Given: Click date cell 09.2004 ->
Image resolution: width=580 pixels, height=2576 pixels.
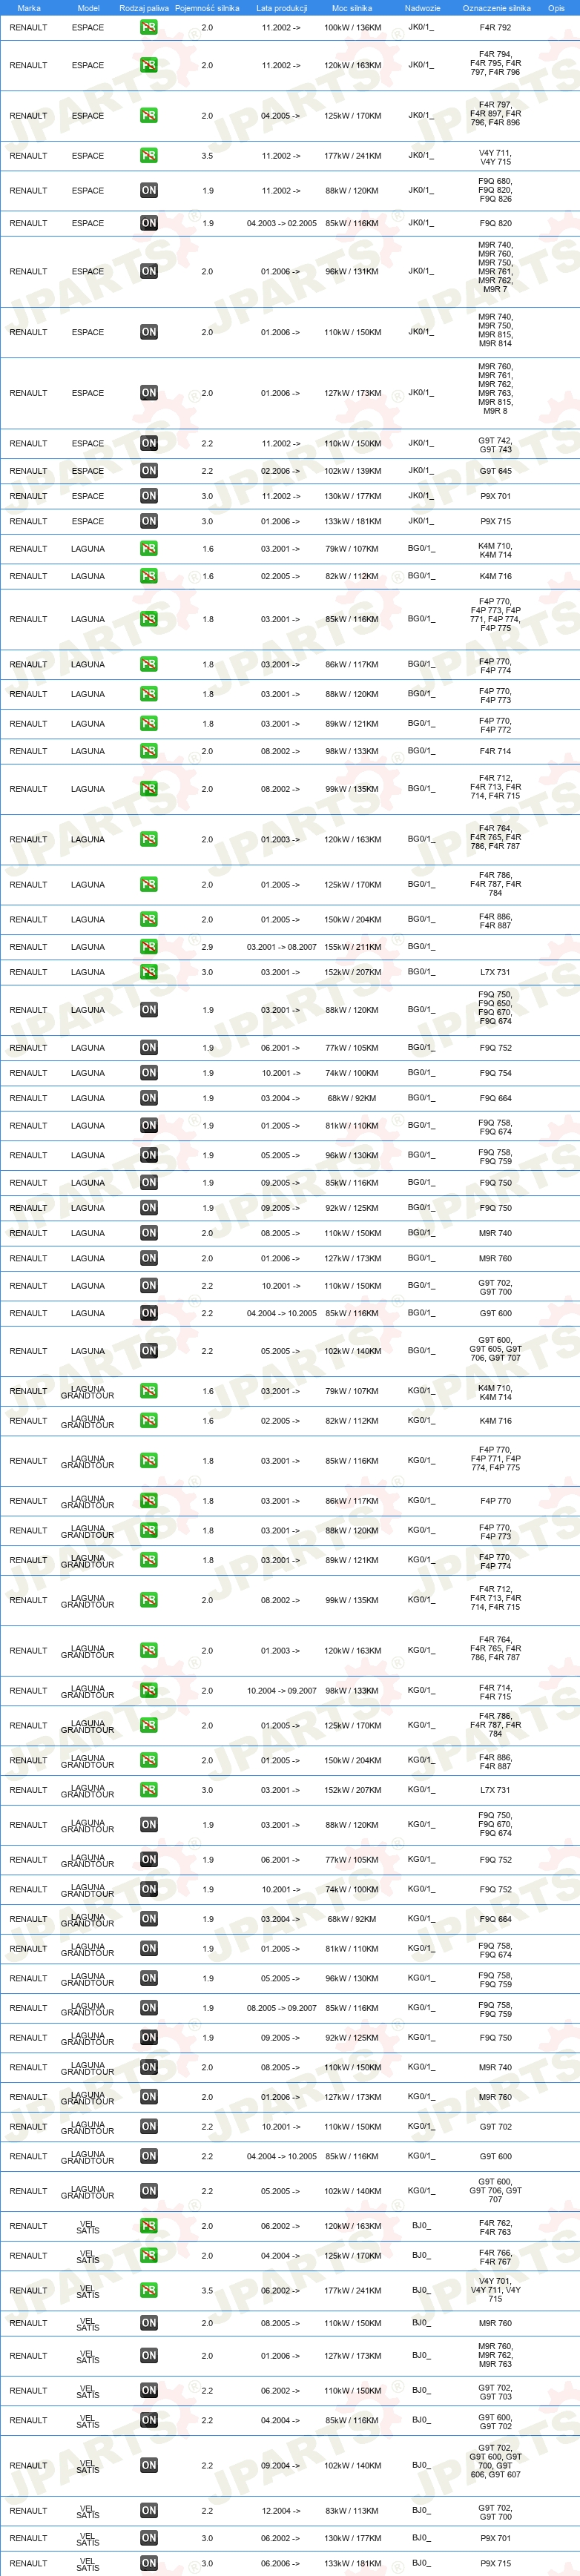Looking at the screenshot, I should tap(280, 2466).
